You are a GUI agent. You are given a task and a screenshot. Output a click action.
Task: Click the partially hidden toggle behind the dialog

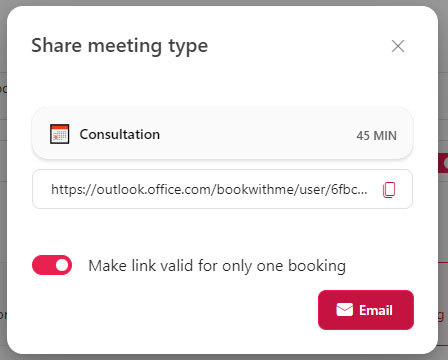(x=443, y=163)
